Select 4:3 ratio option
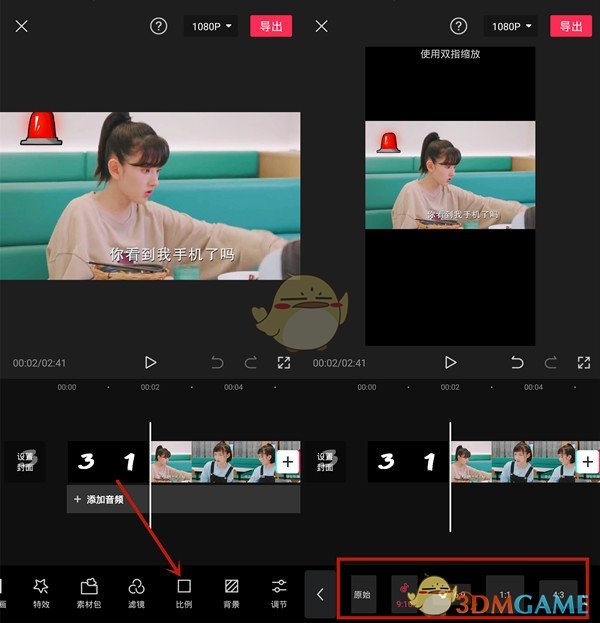This screenshot has height=623, width=600. 558,595
